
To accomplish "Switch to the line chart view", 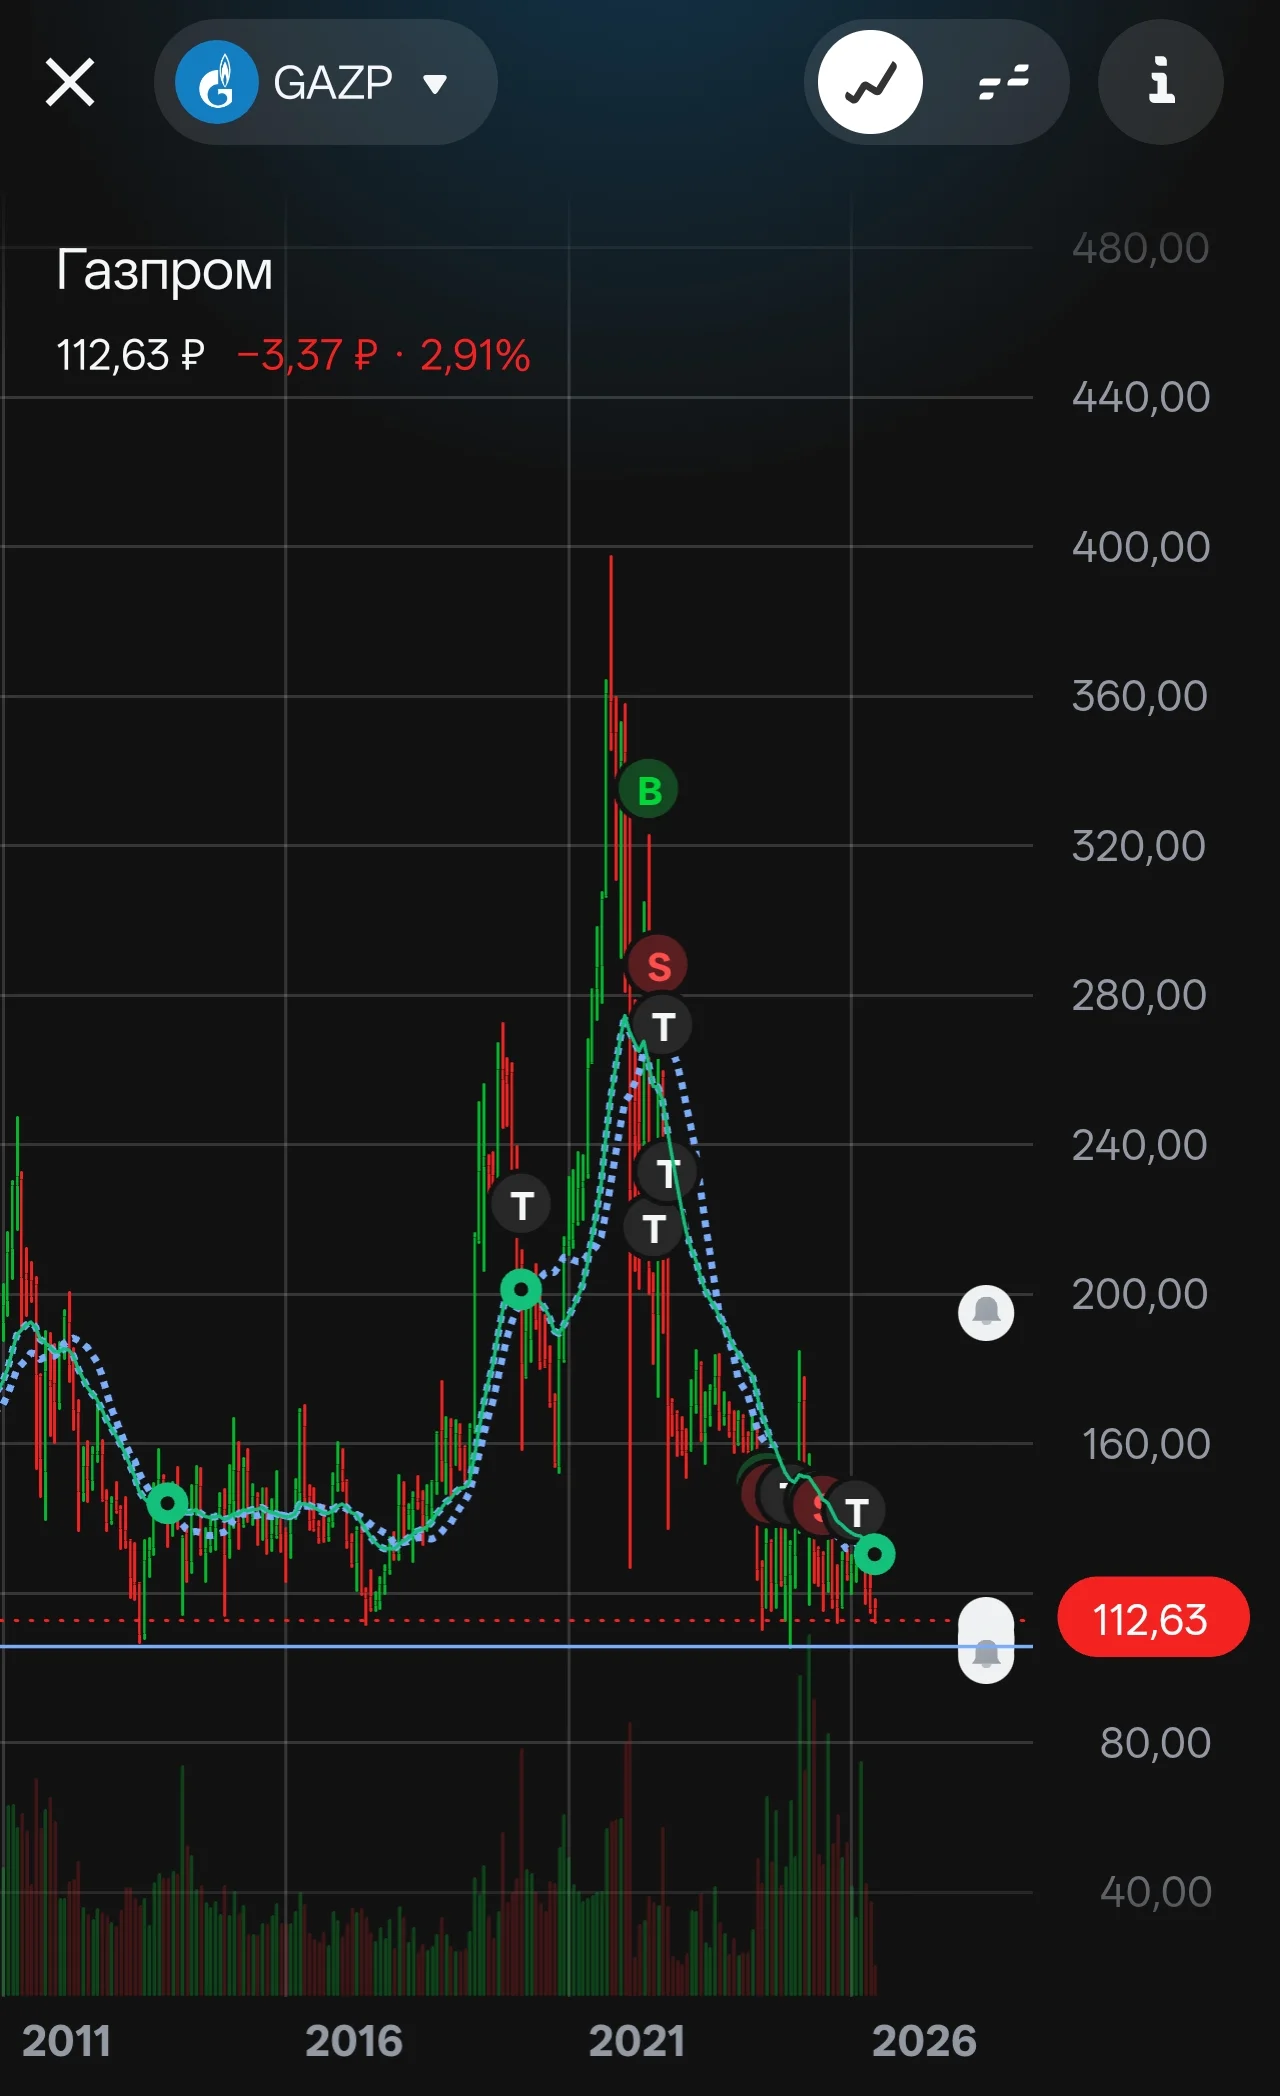I will coord(870,82).
